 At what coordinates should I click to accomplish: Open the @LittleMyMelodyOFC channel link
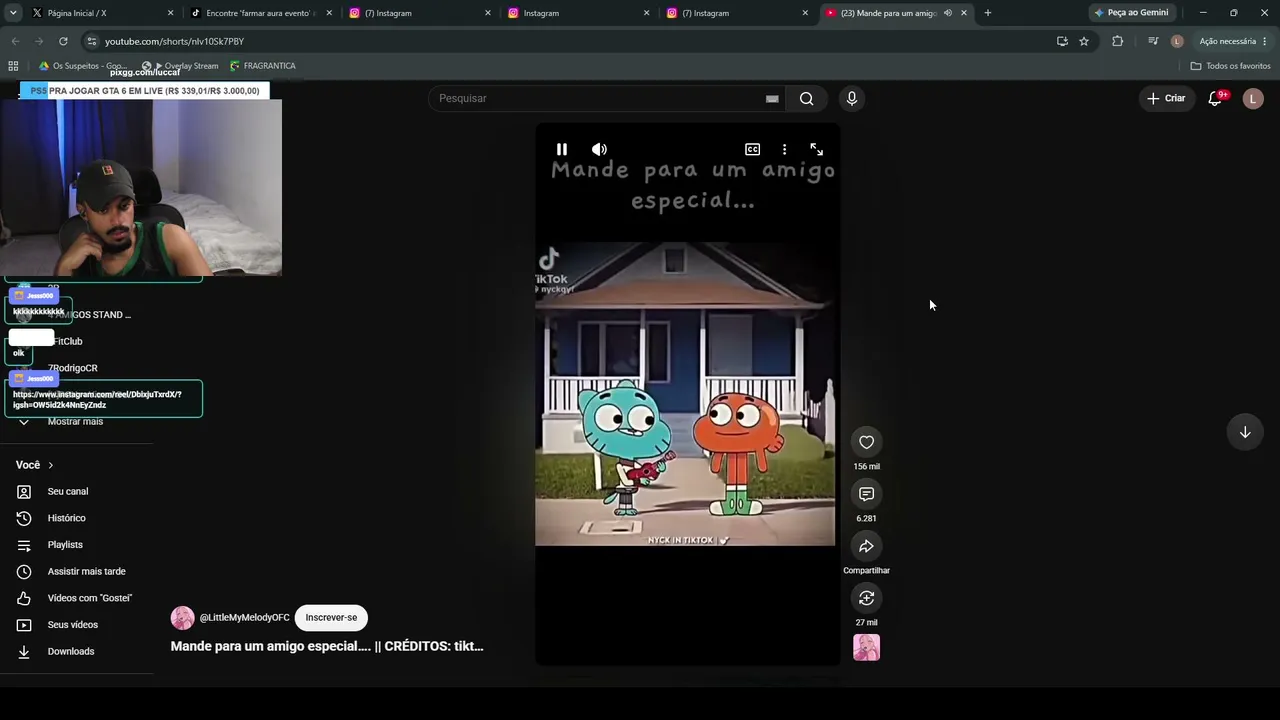click(x=244, y=618)
